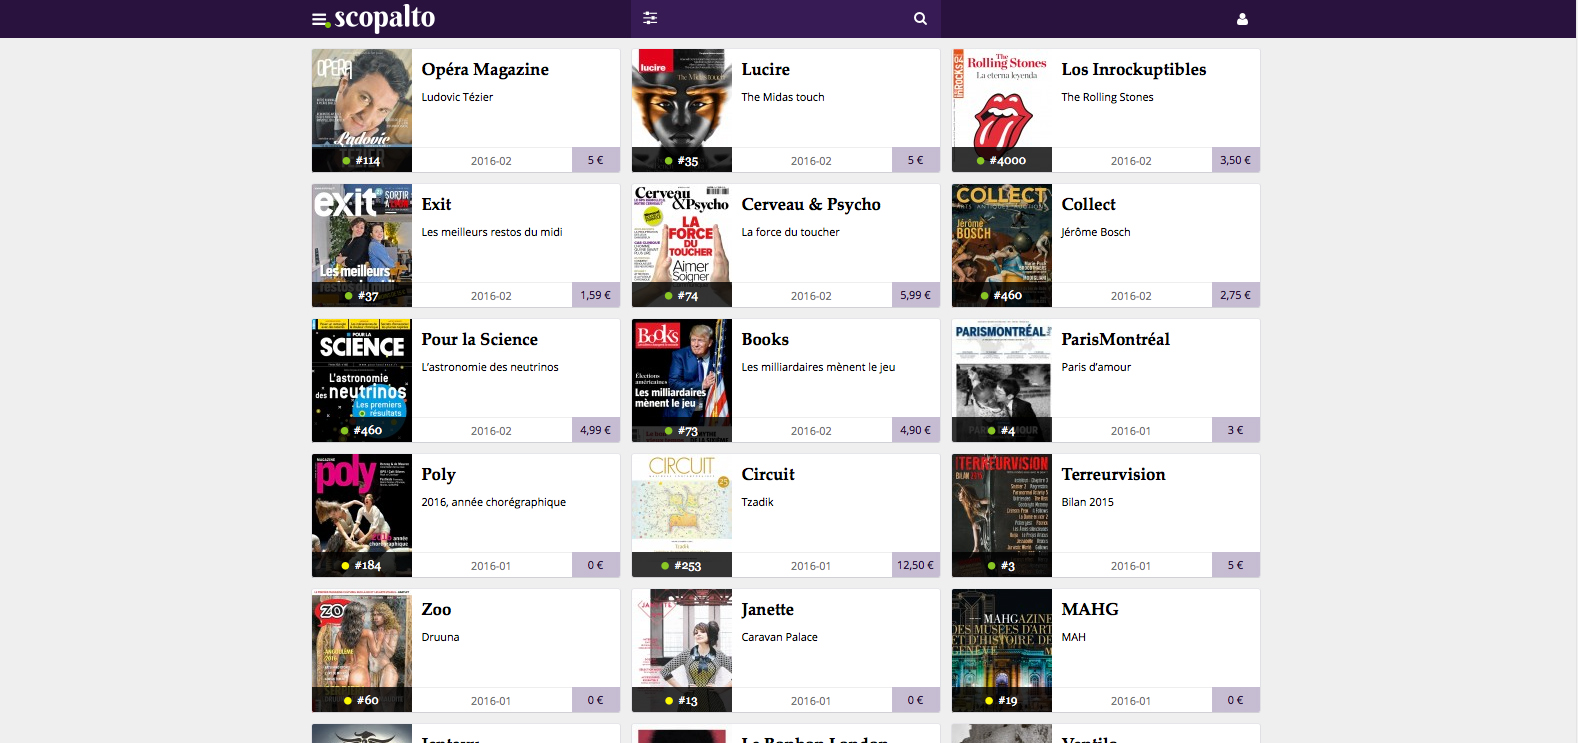Screen dimensions: 1578x743
Task: Select the Terreurvision title
Action: [x=1113, y=474]
